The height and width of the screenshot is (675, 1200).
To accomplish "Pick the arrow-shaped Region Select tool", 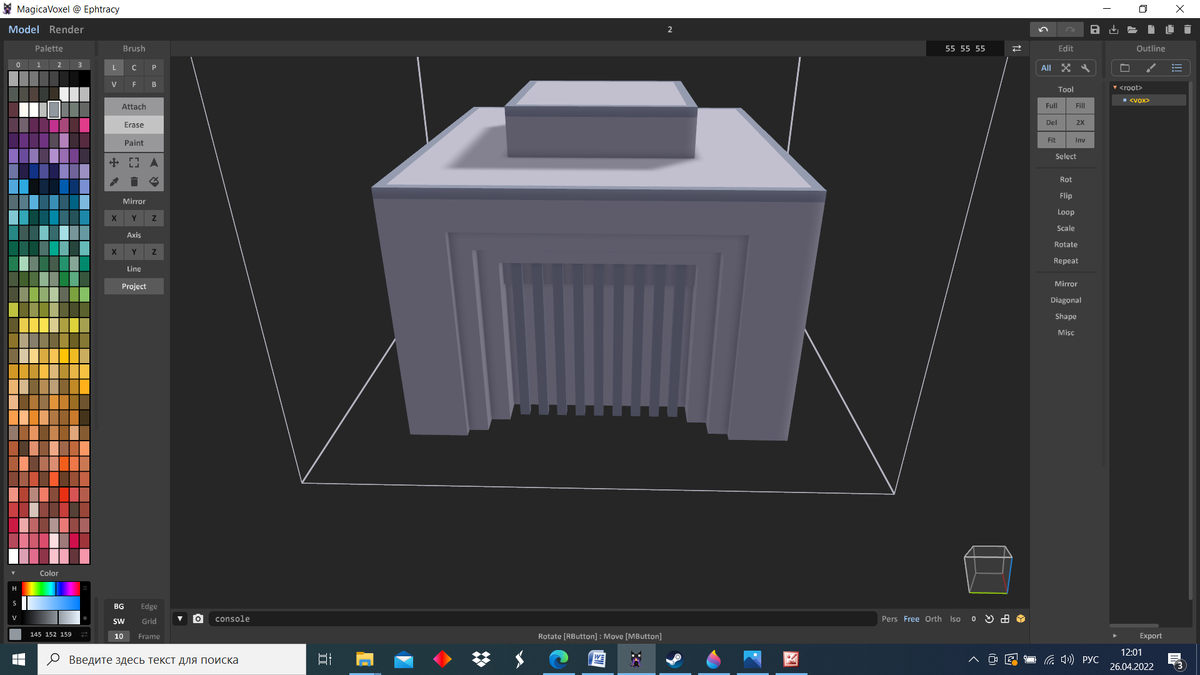I will coord(154,162).
